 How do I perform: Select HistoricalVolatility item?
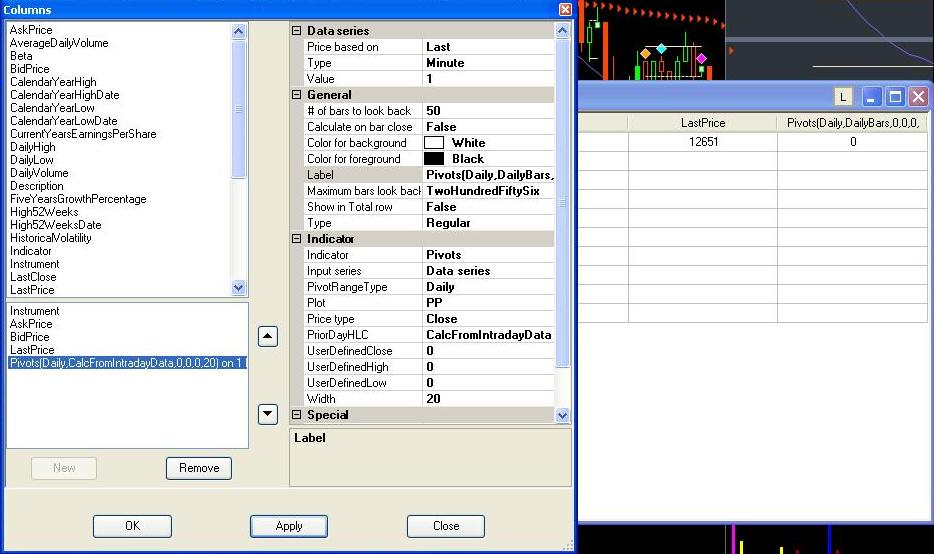coord(51,238)
